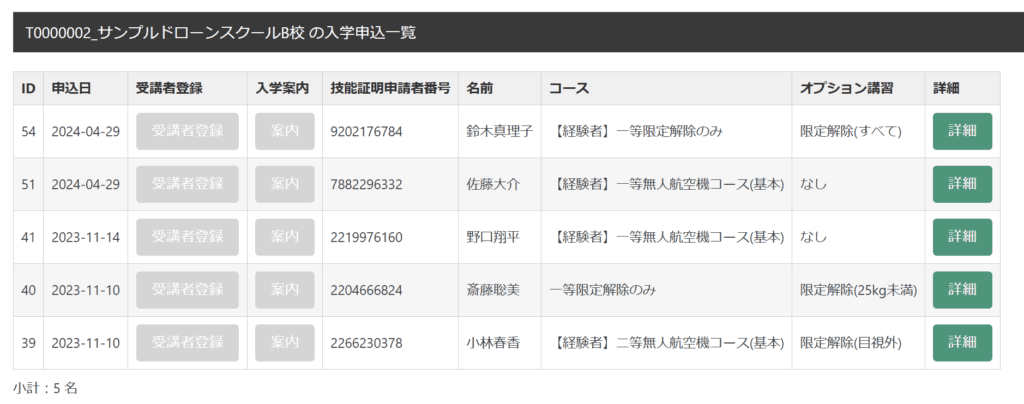Click applicant number 9202176784 cell
Screen dimensions: 1024x404
coord(366,132)
